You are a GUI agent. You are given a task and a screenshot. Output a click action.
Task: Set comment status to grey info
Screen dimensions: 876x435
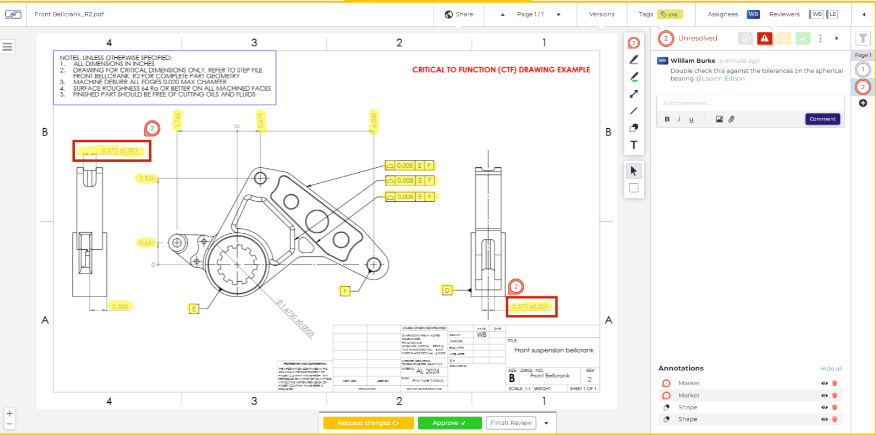click(745, 39)
